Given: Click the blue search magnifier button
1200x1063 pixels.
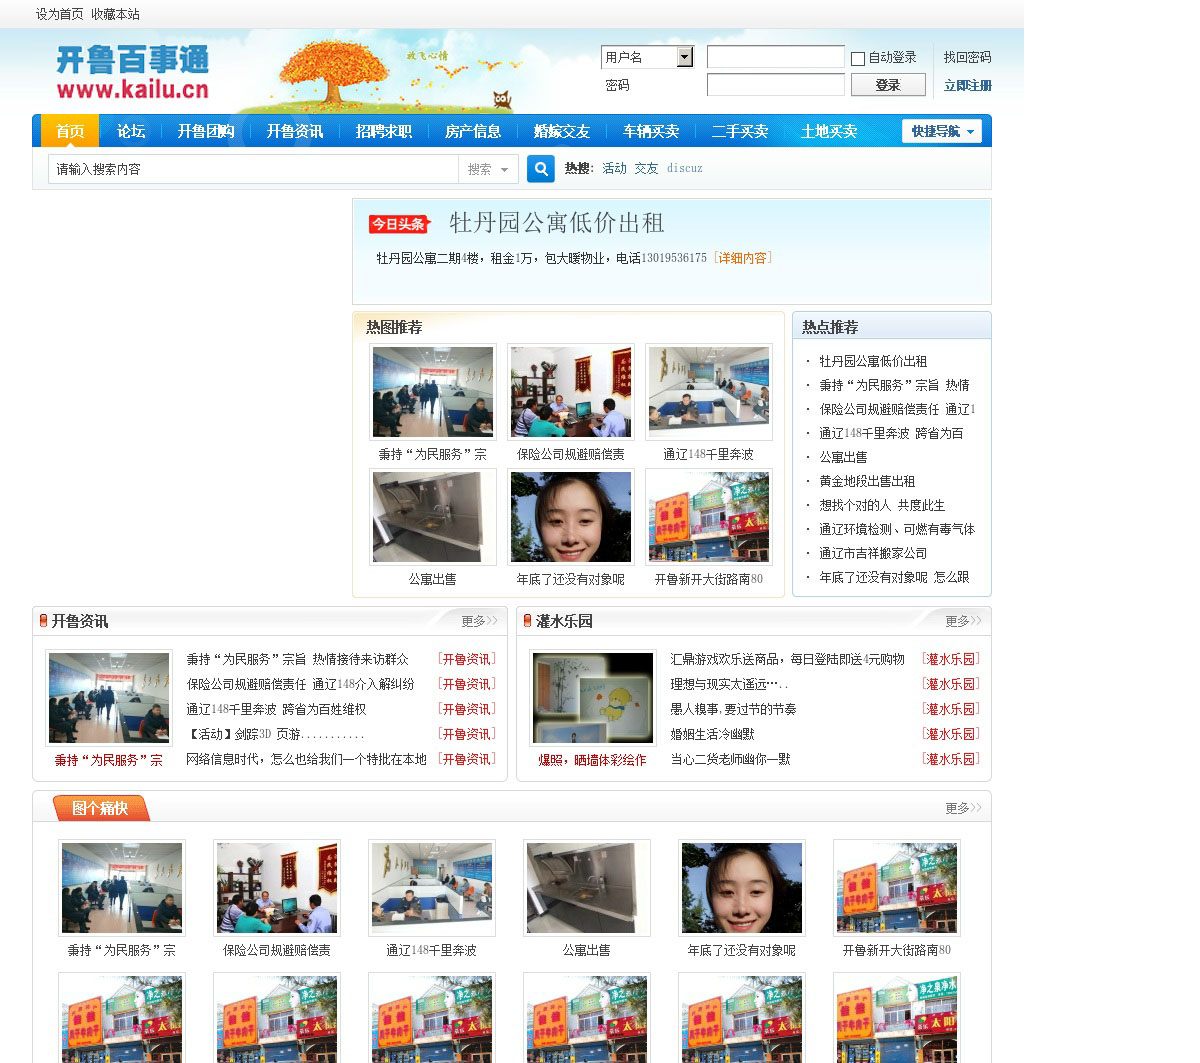Looking at the screenshot, I should coord(540,169).
